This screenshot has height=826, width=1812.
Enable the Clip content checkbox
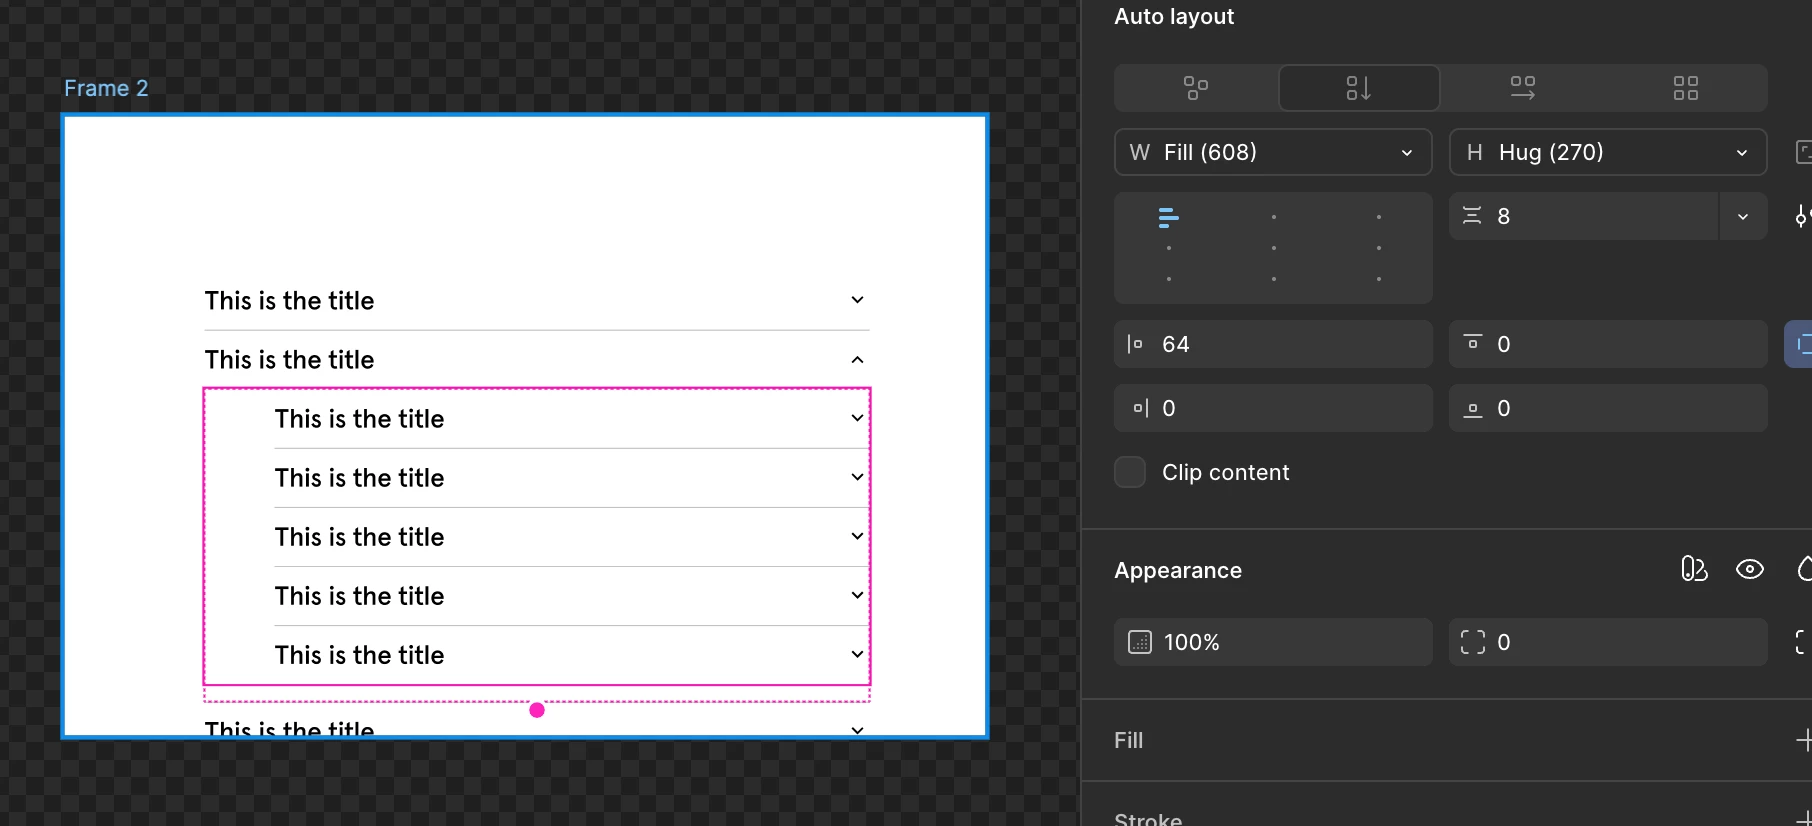[x=1130, y=472]
